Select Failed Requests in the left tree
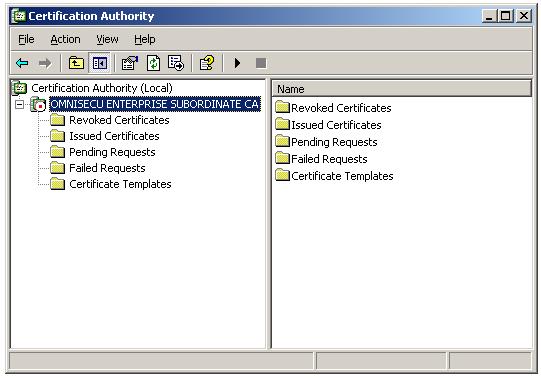The image size is (541, 378). pos(107,168)
